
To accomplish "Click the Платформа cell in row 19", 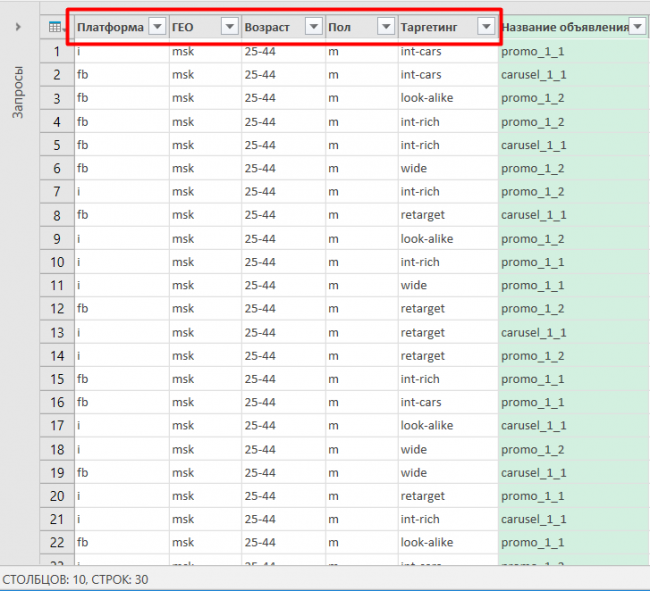I will (120, 473).
